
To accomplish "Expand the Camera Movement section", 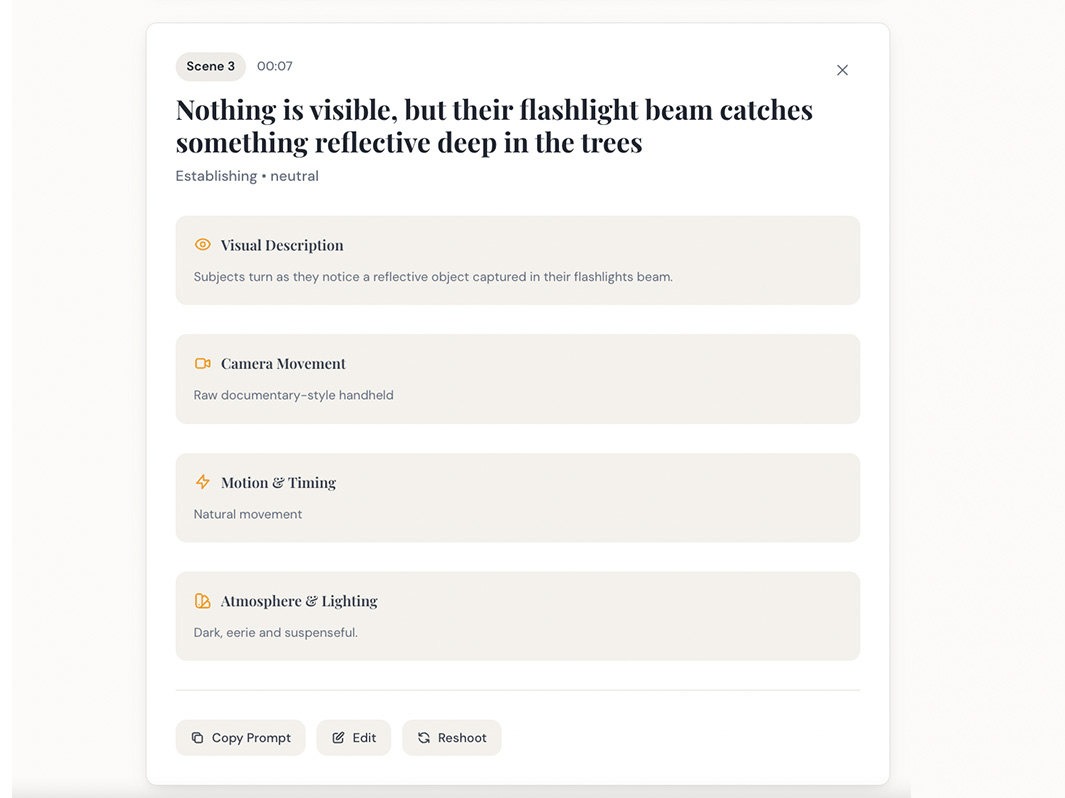I will click(517, 379).
